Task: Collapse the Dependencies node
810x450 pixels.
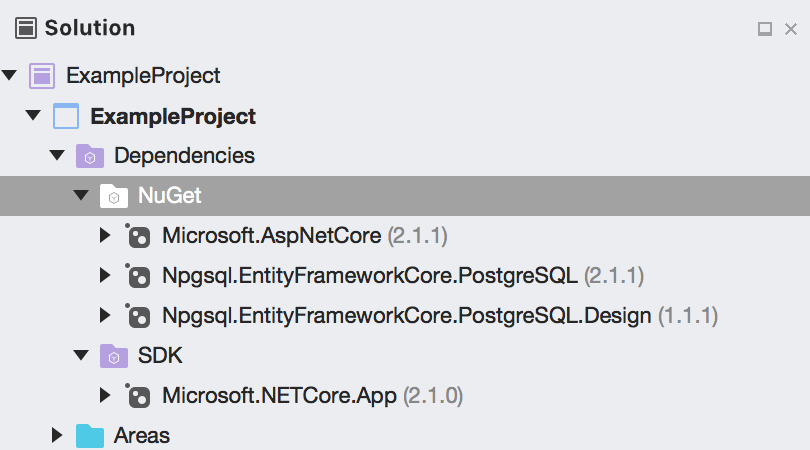Action: point(57,155)
